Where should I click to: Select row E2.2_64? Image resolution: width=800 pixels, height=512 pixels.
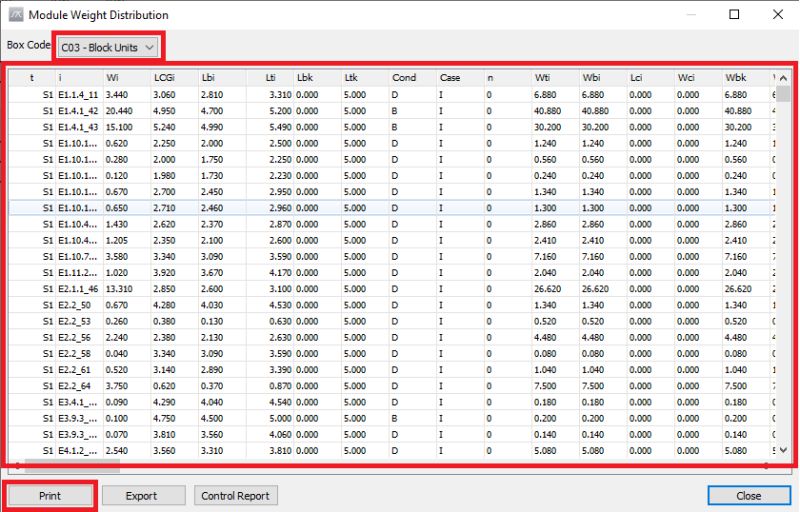[x=392, y=386]
